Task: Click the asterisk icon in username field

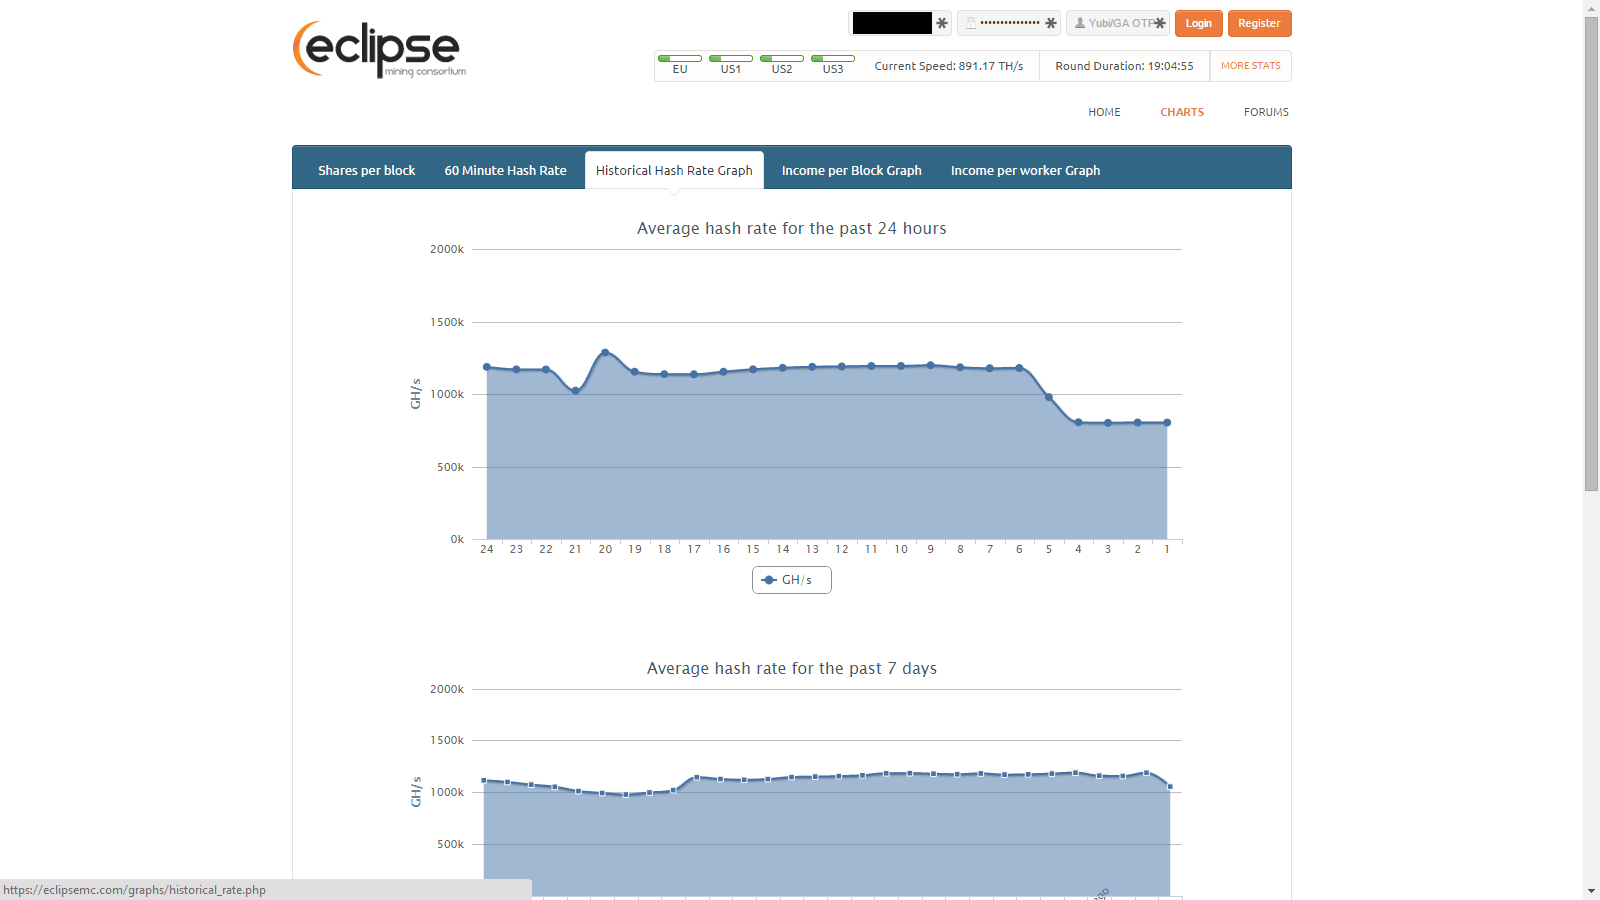Action: pyautogui.click(x=941, y=23)
